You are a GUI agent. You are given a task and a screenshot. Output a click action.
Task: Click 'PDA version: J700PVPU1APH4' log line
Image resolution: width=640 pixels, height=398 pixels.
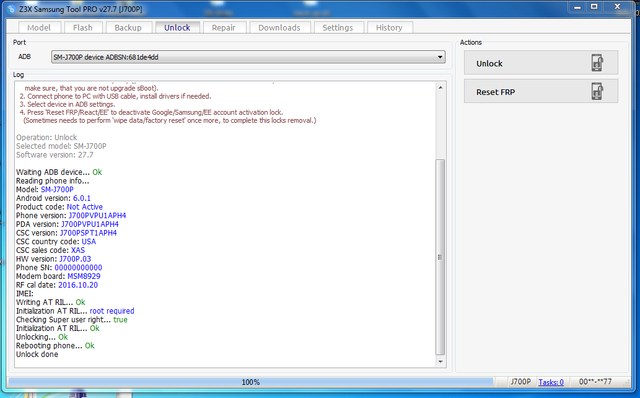[x=67, y=224]
